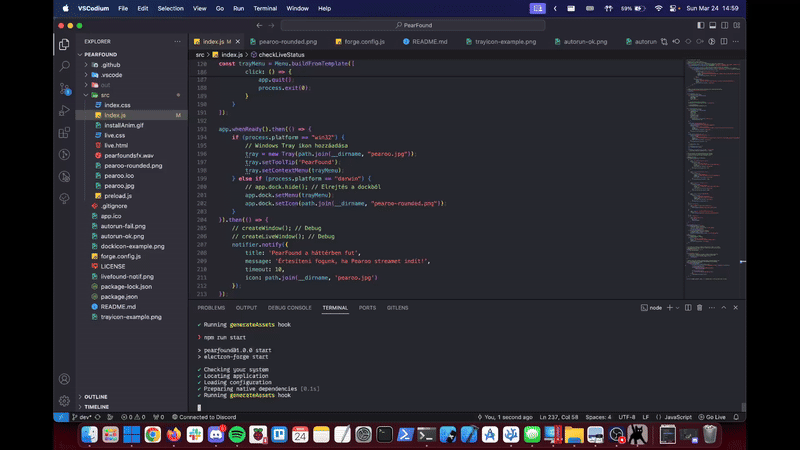Open the Search view in activity bar
Image resolution: width=800 pixels, height=450 pixels.
(x=64, y=66)
